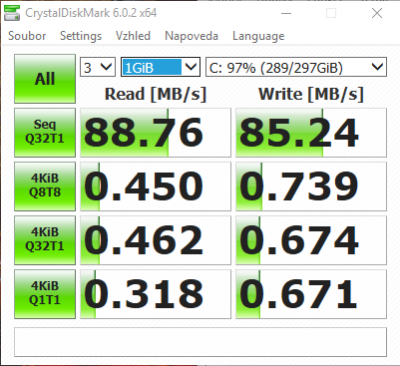Open the Language menu

pyautogui.click(x=258, y=36)
